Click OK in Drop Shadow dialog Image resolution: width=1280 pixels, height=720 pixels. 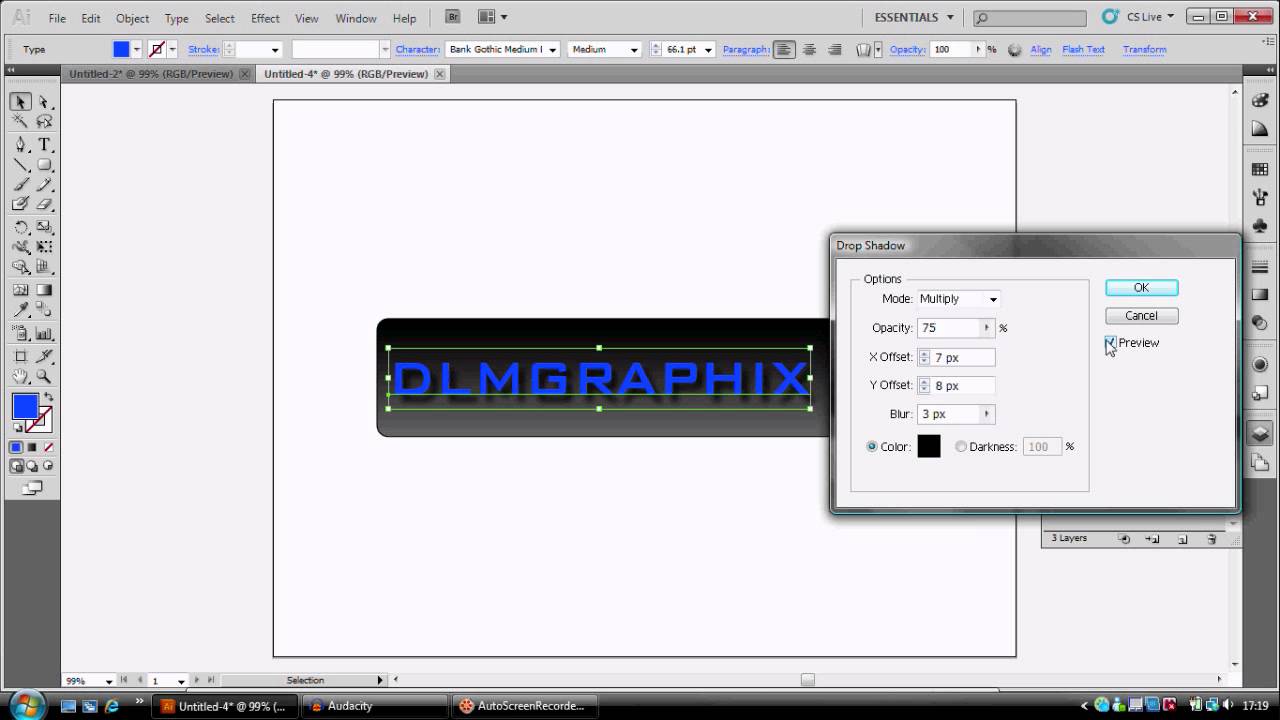click(x=1141, y=288)
